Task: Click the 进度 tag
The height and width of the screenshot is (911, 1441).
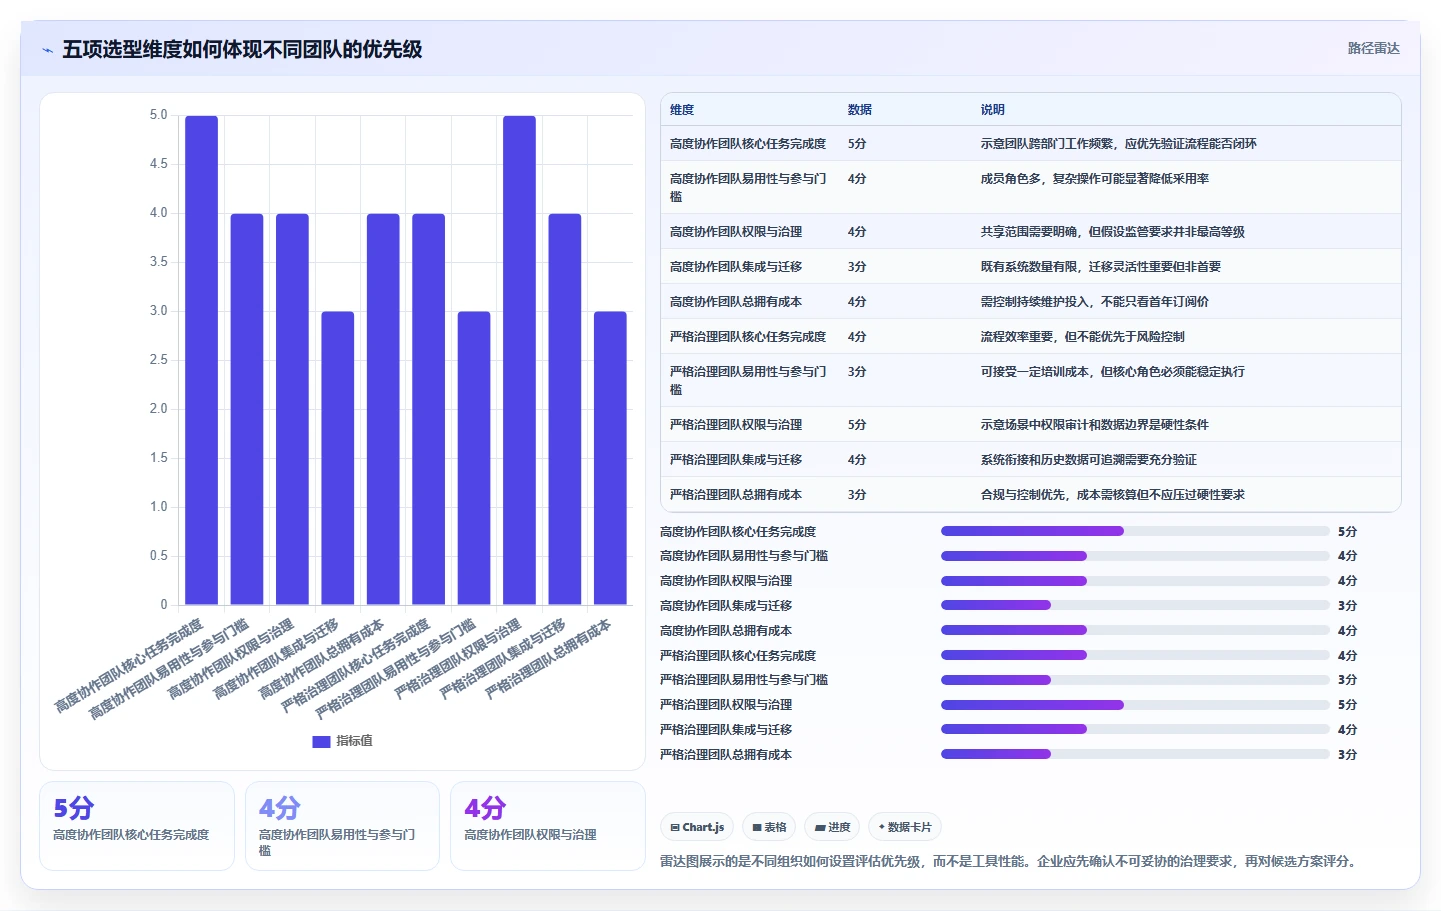Action: pyautogui.click(x=832, y=827)
